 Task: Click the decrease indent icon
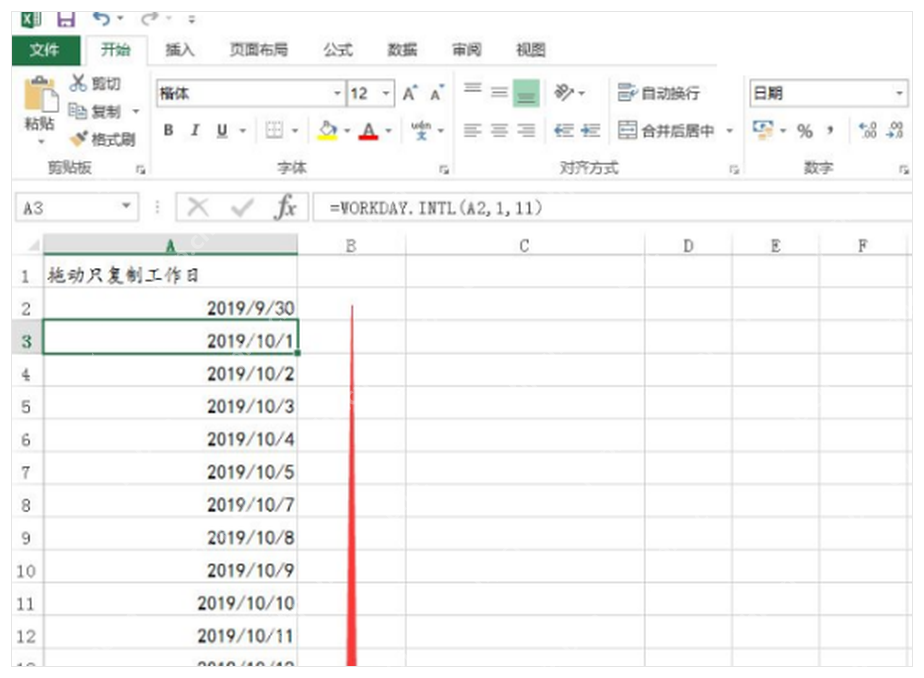tap(564, 130)
